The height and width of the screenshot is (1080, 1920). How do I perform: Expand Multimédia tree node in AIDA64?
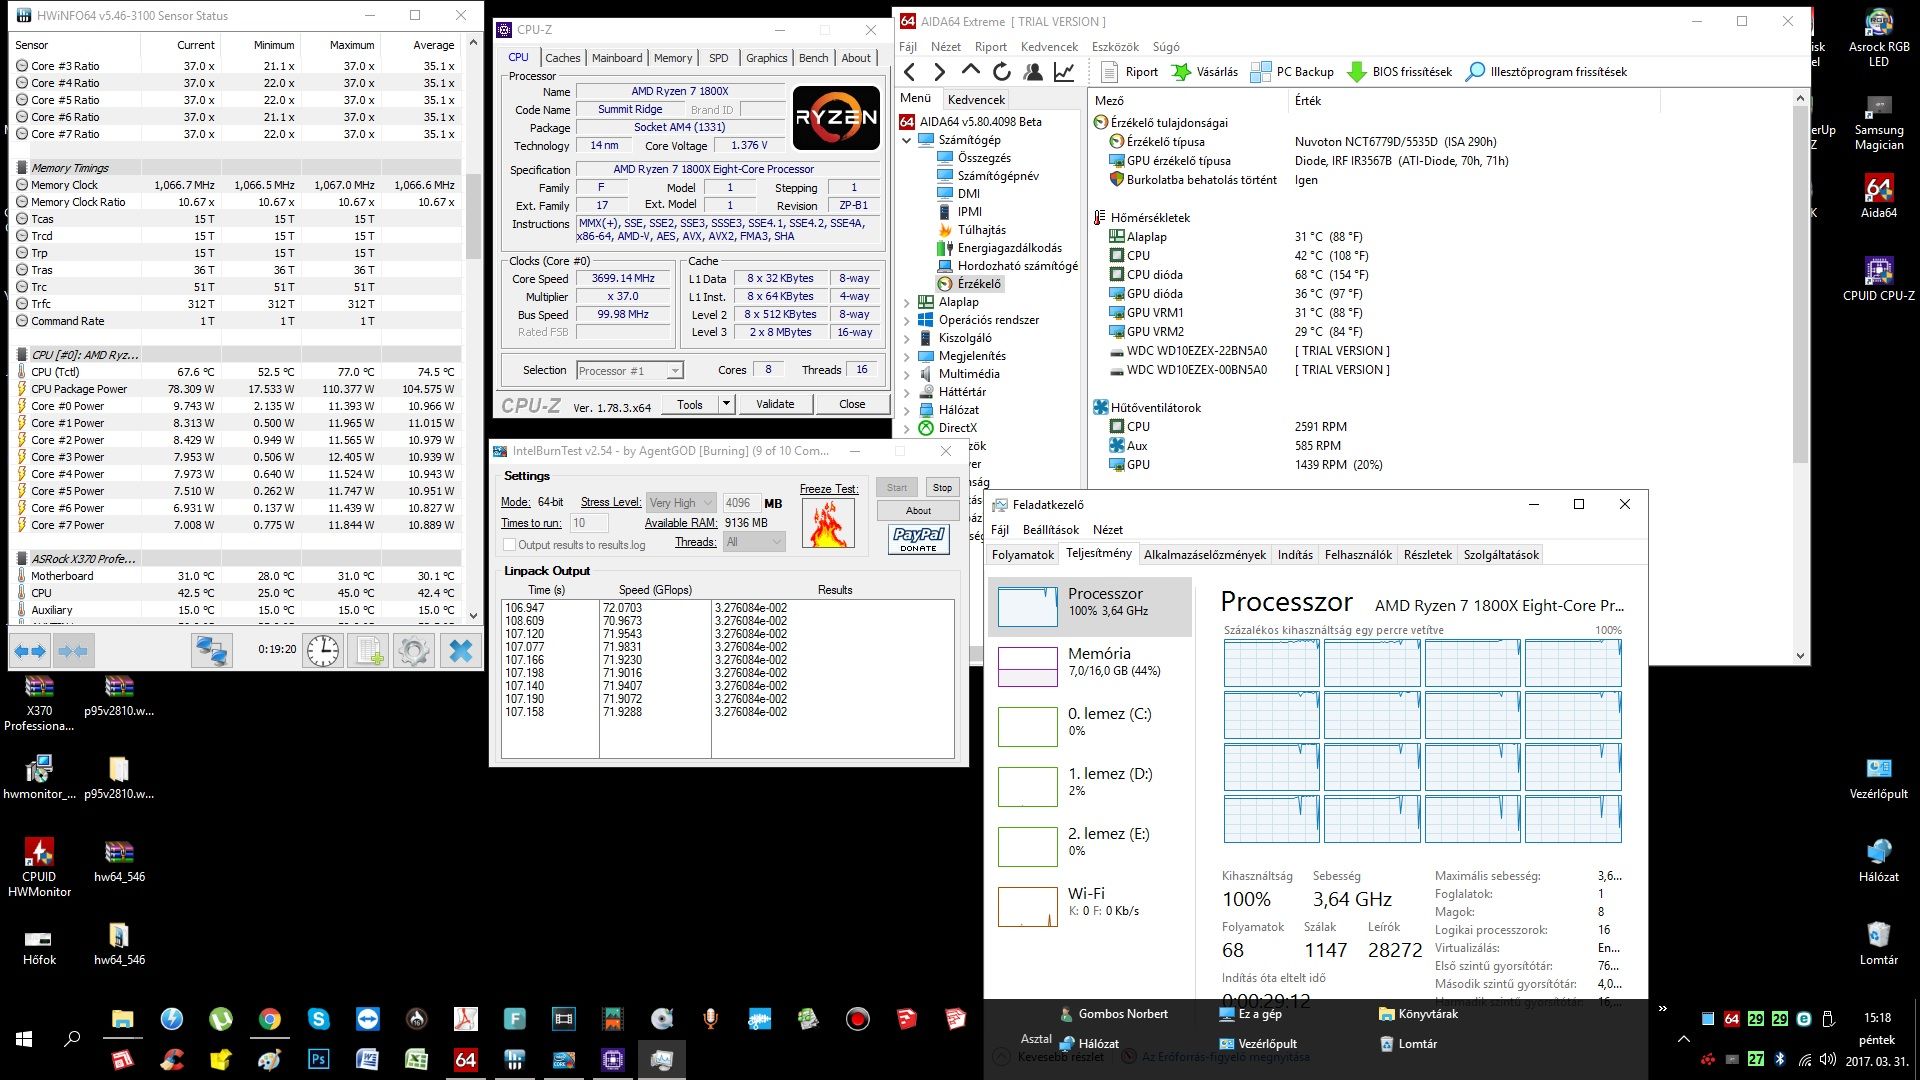pyautogui.click(x=907, y=374)
